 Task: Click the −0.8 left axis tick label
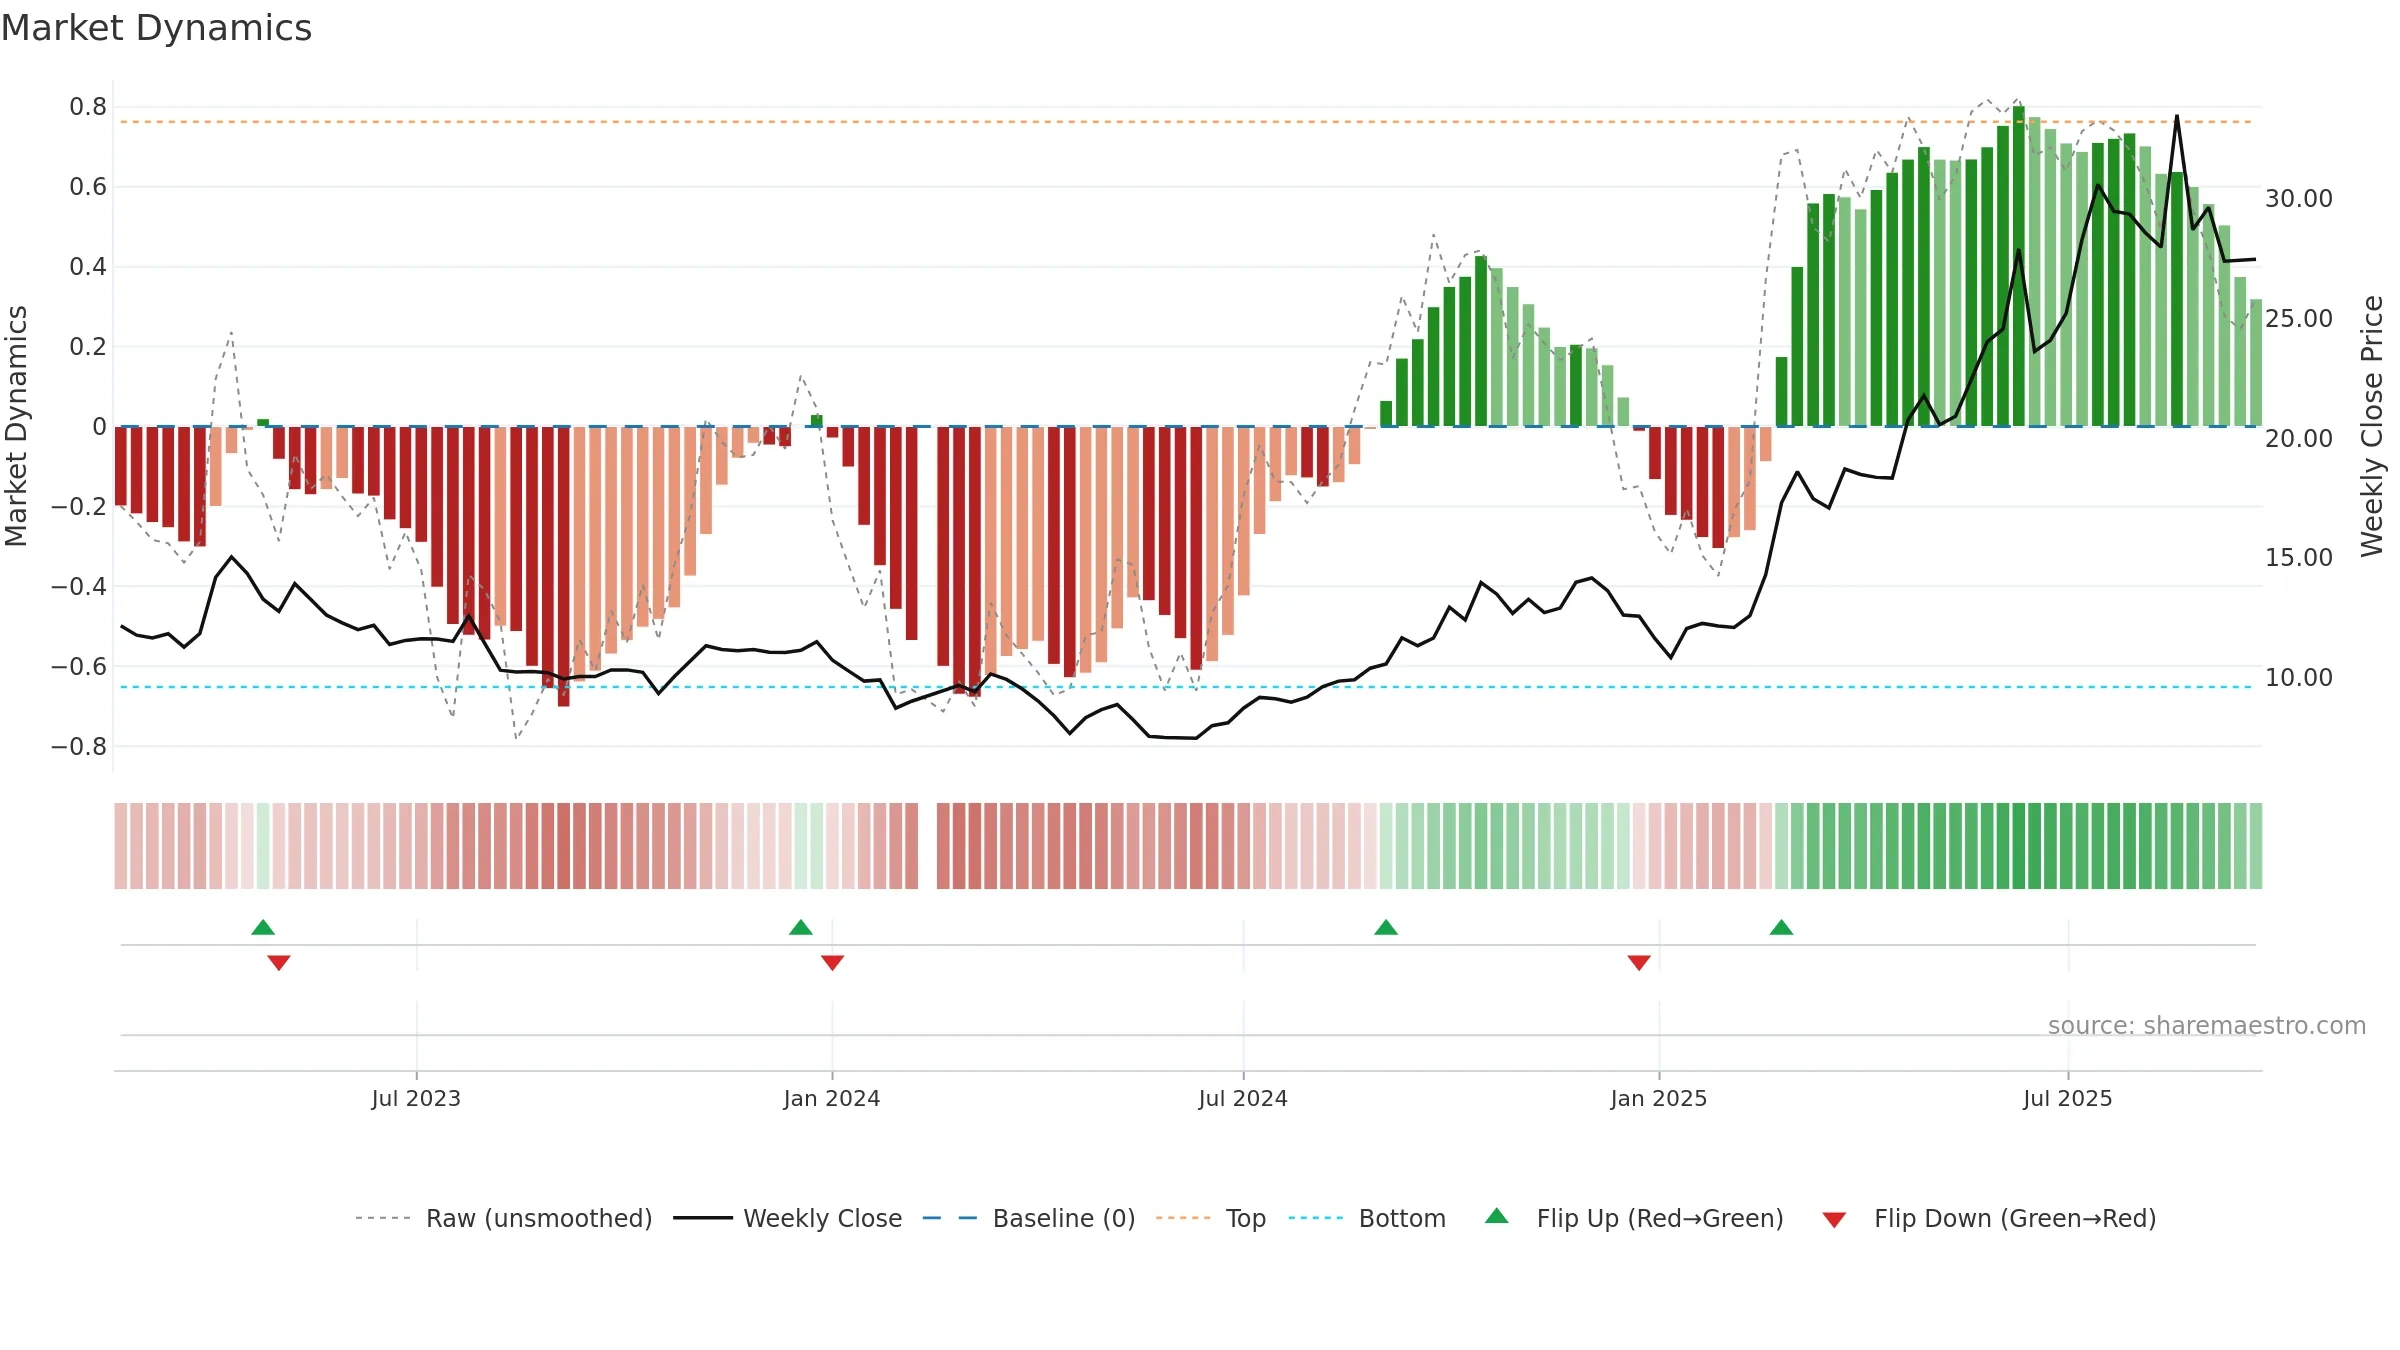pos(79,747)
